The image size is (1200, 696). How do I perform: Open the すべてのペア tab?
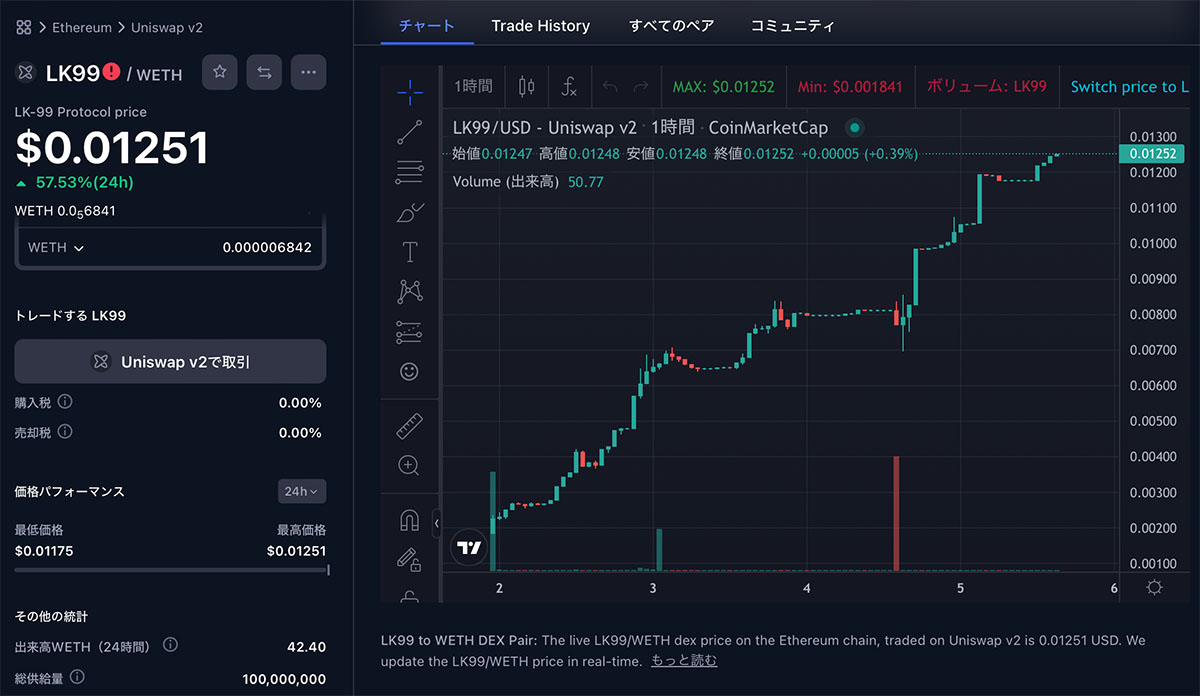(671, 26)
